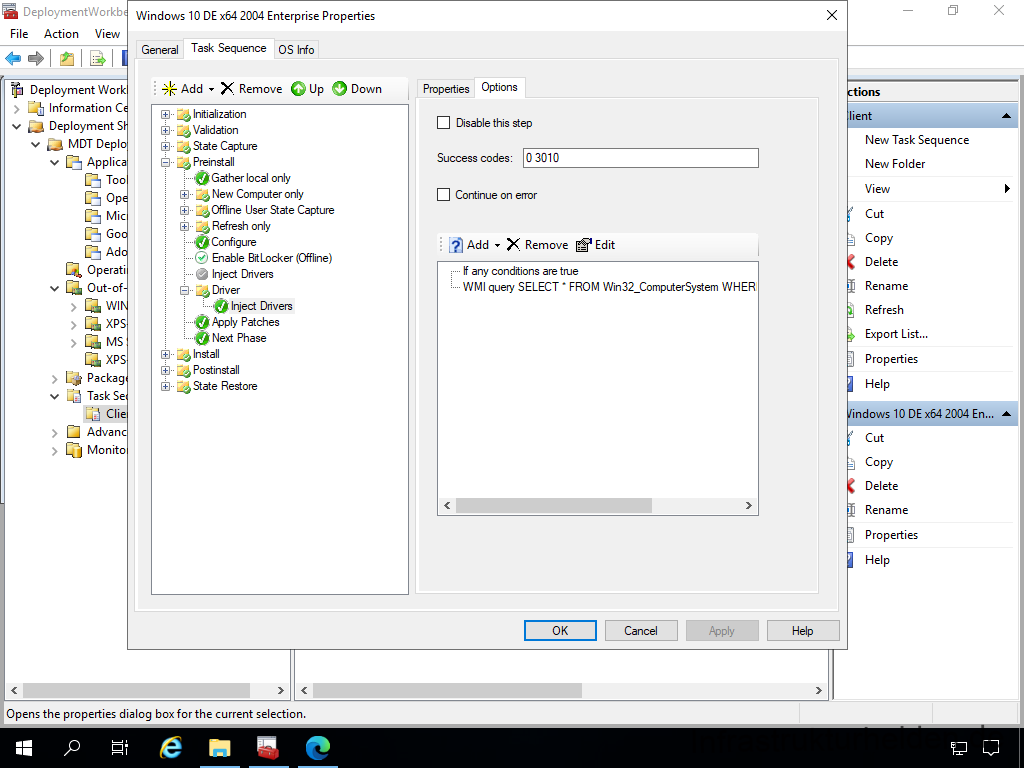
Task: Collapse the Client section in Actions pane
Action: (1006, 116)
